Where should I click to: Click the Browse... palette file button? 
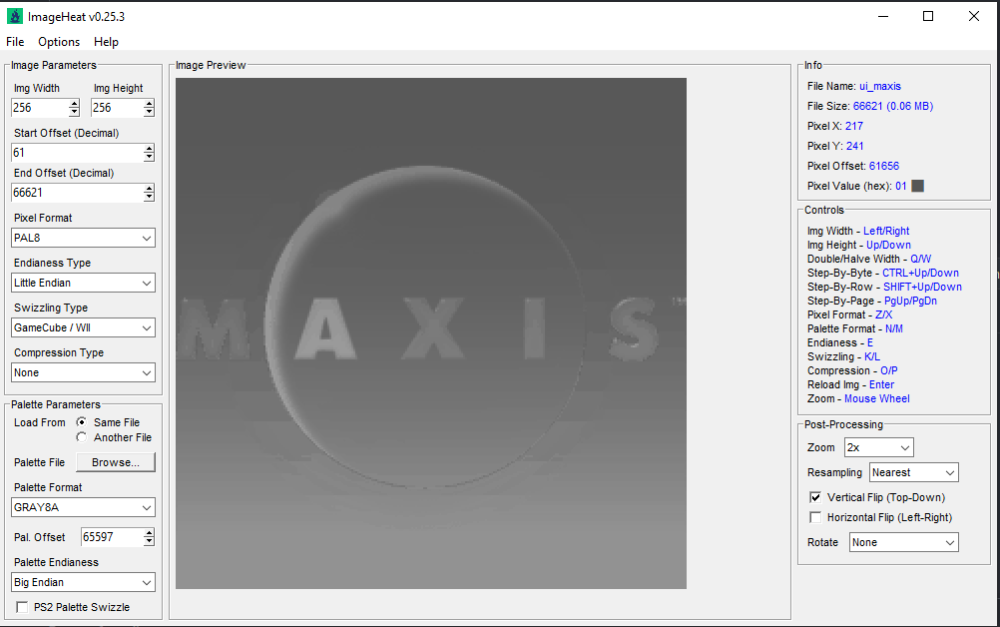pyautogui.click(x=117, y=463)
